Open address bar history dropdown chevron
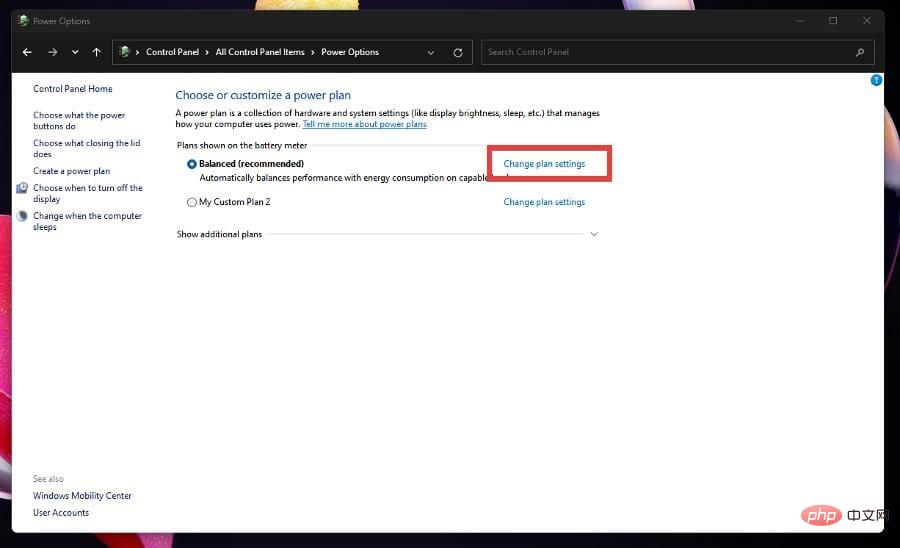Screen dimensions: 900x548 (430, 53)
